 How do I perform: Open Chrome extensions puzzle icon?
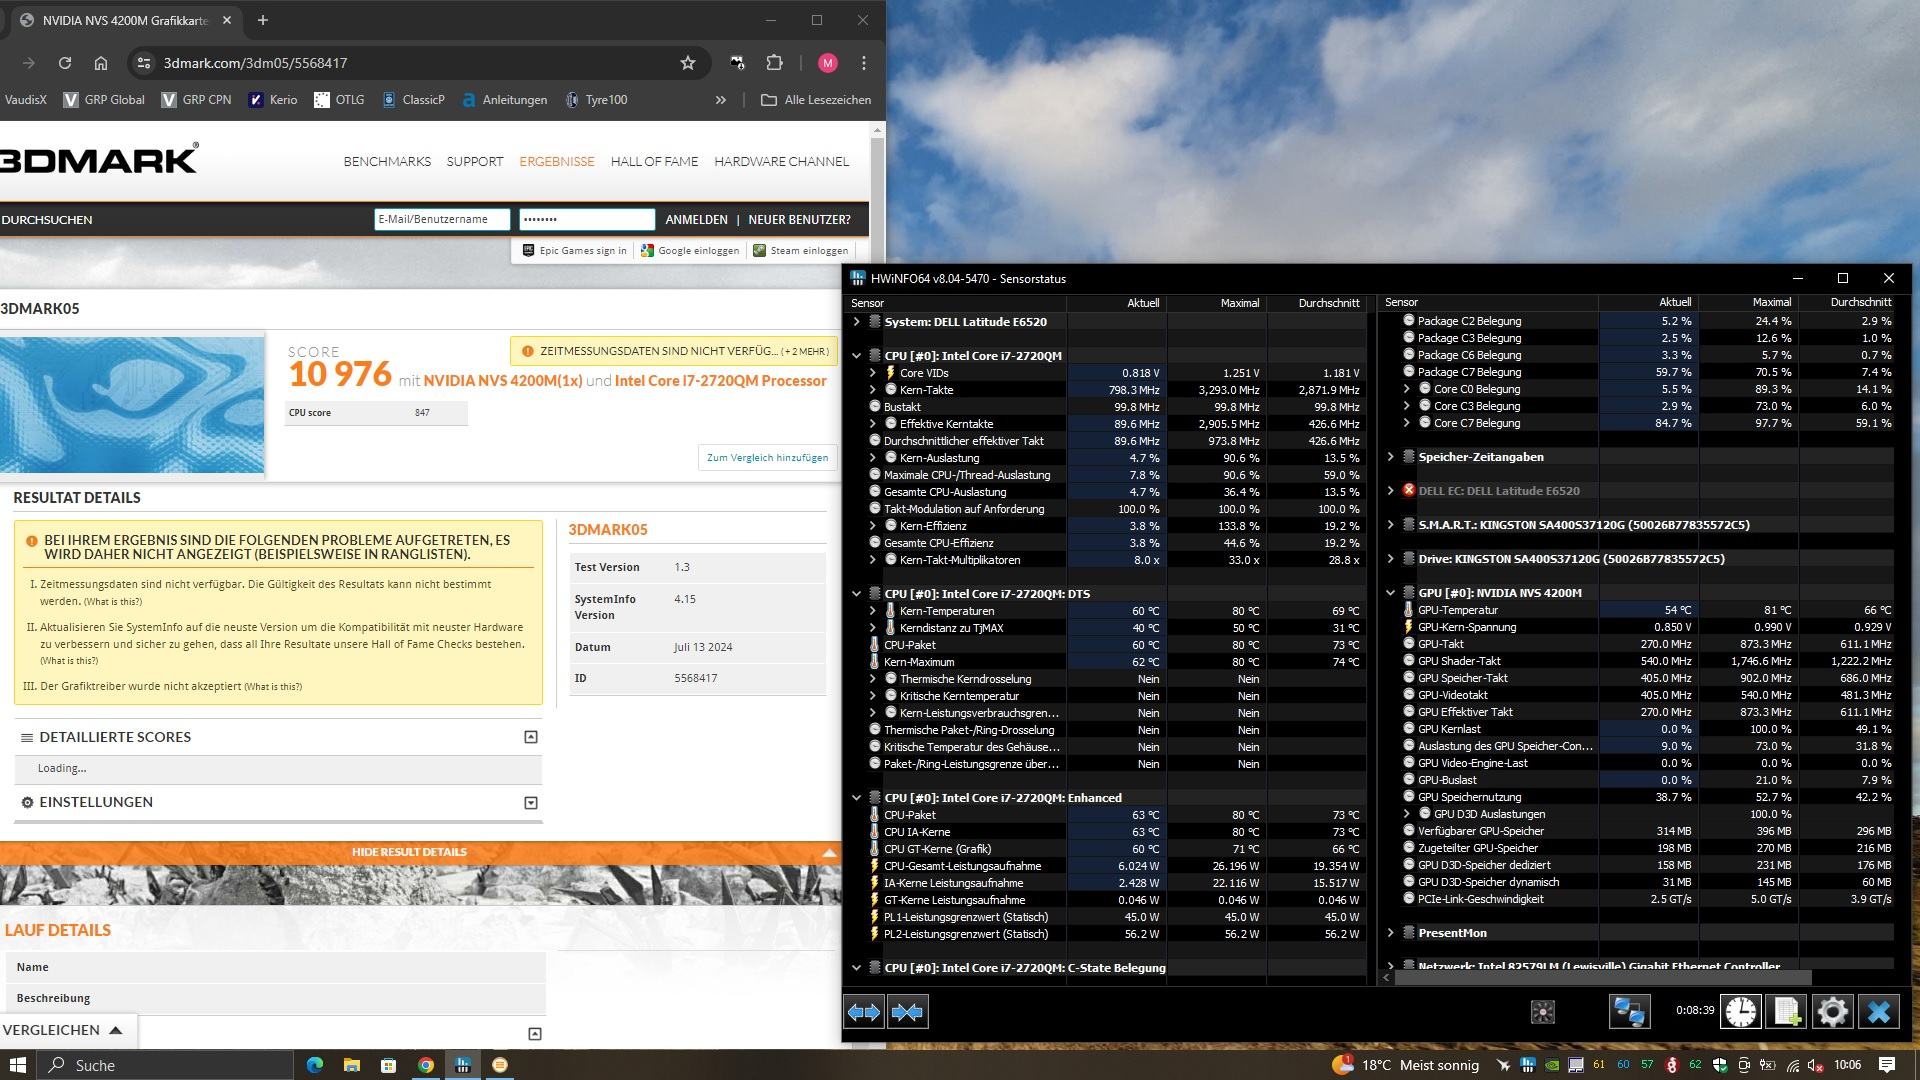(774, 63)
